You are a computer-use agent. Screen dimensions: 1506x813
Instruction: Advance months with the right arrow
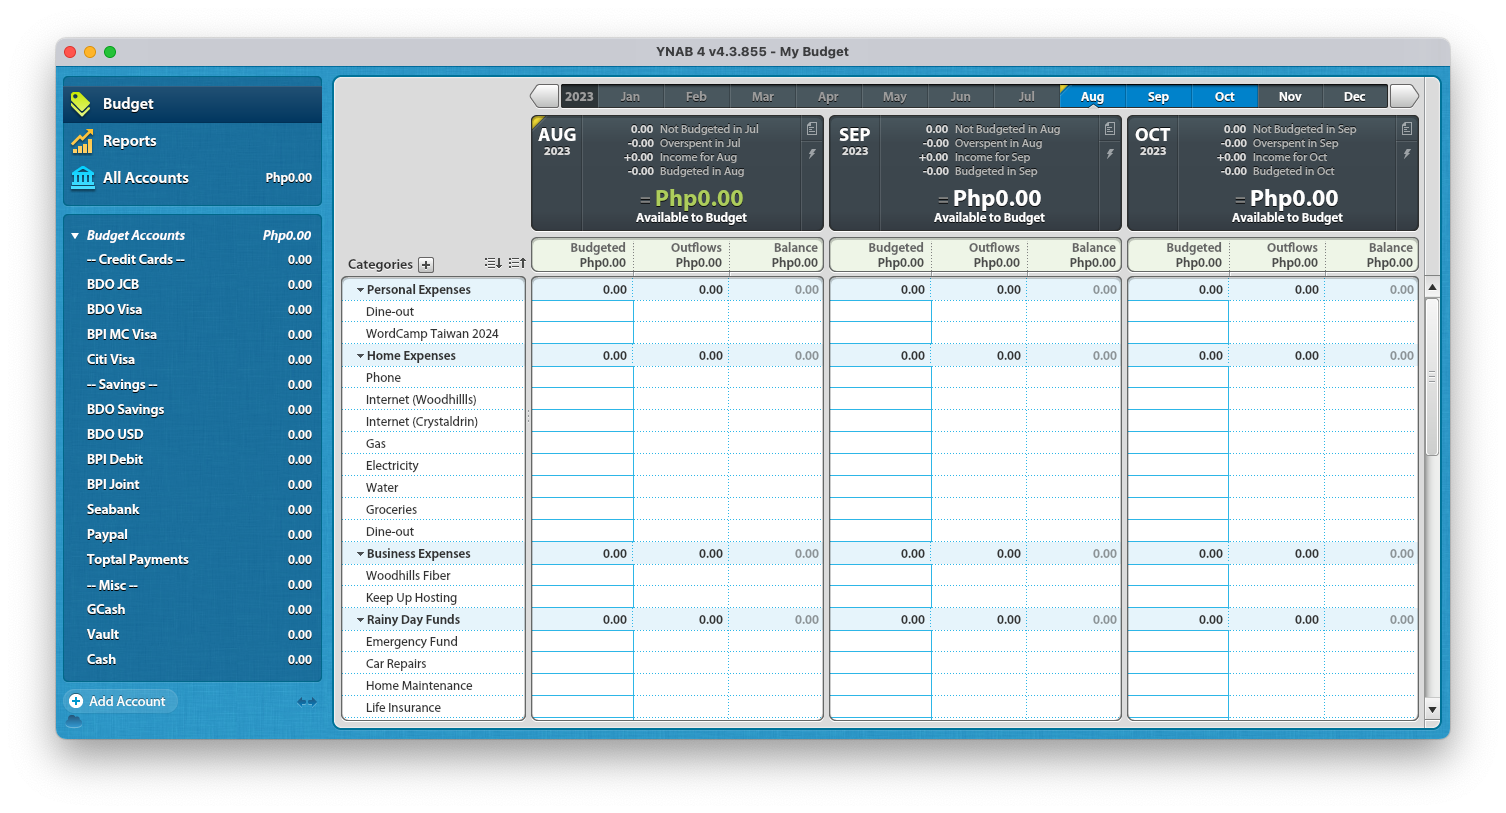1404,96
